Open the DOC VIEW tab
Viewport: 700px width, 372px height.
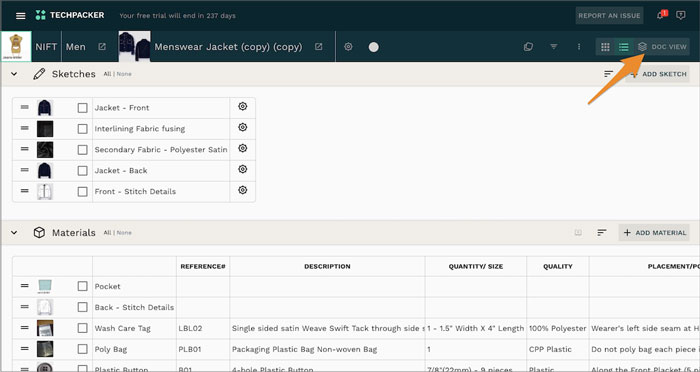click(x=662, y=47)
